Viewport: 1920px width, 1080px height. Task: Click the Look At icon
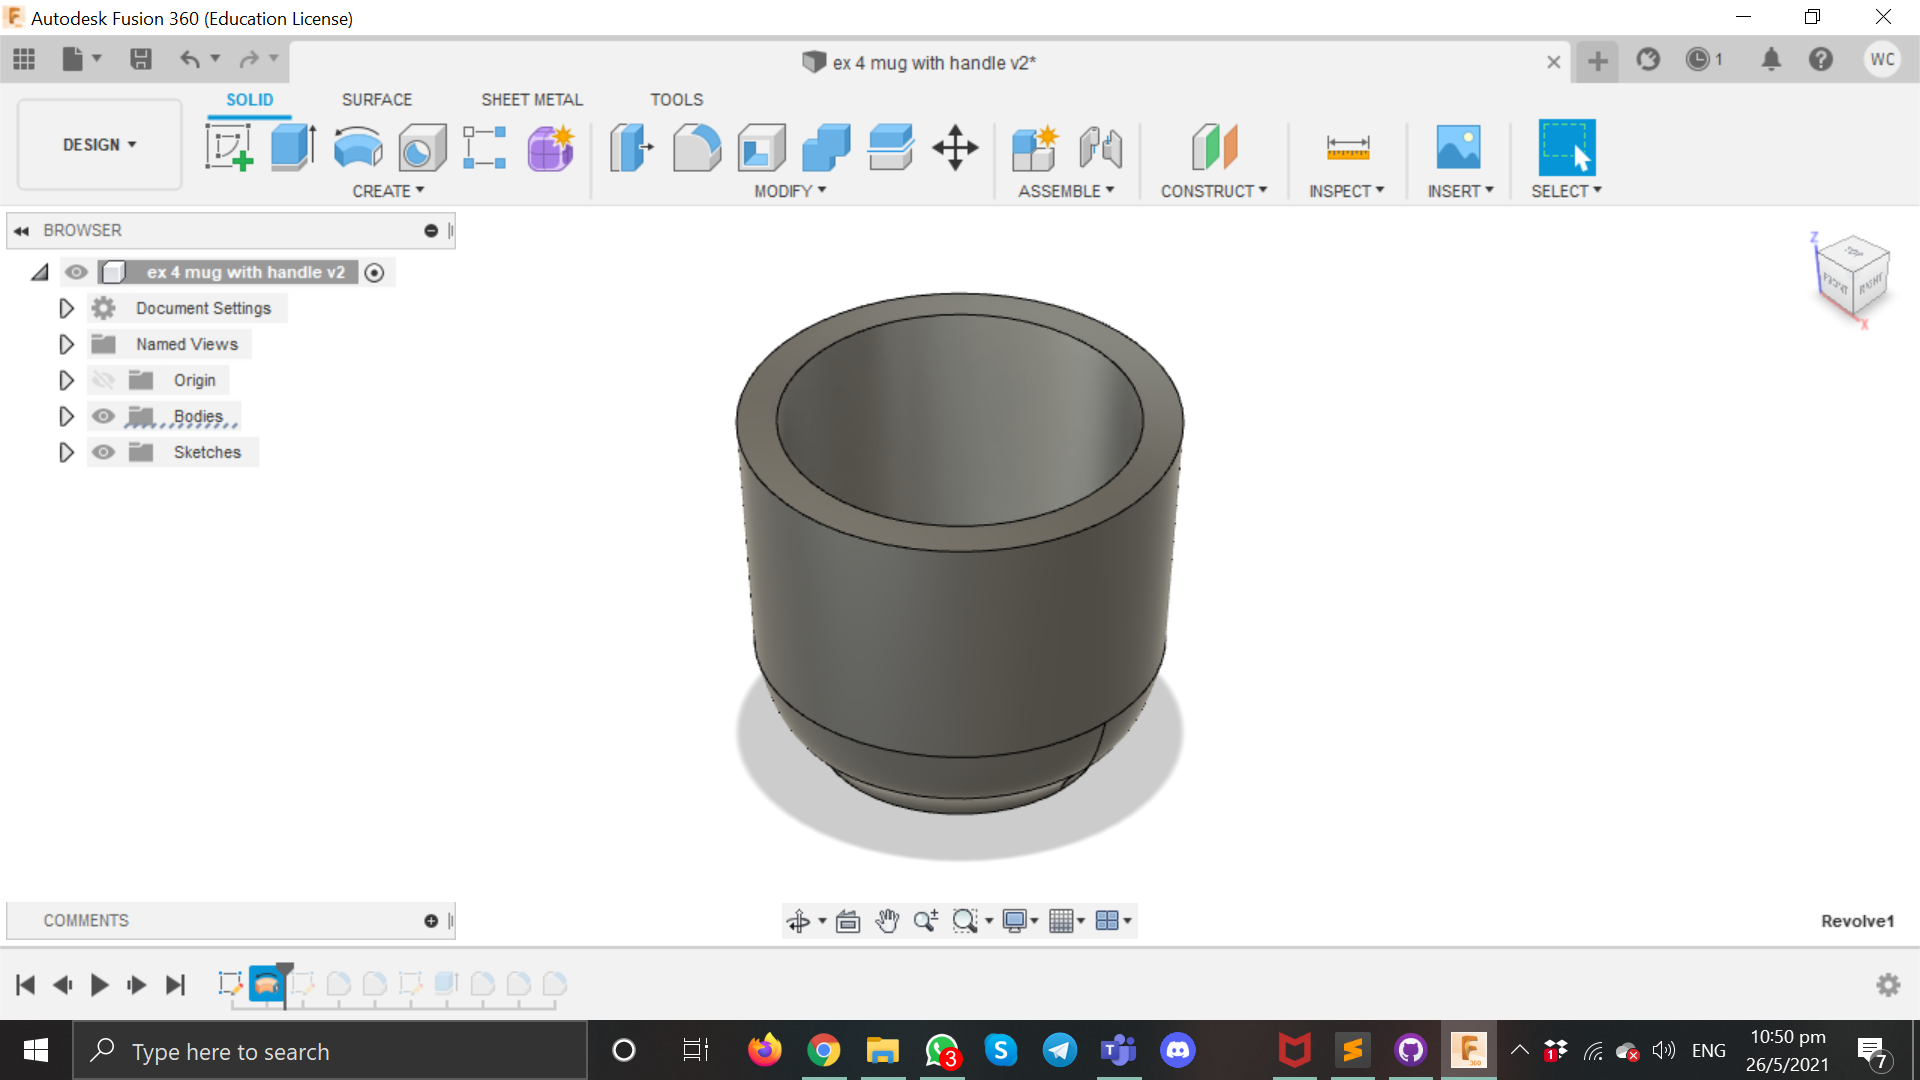coord(848,921)
